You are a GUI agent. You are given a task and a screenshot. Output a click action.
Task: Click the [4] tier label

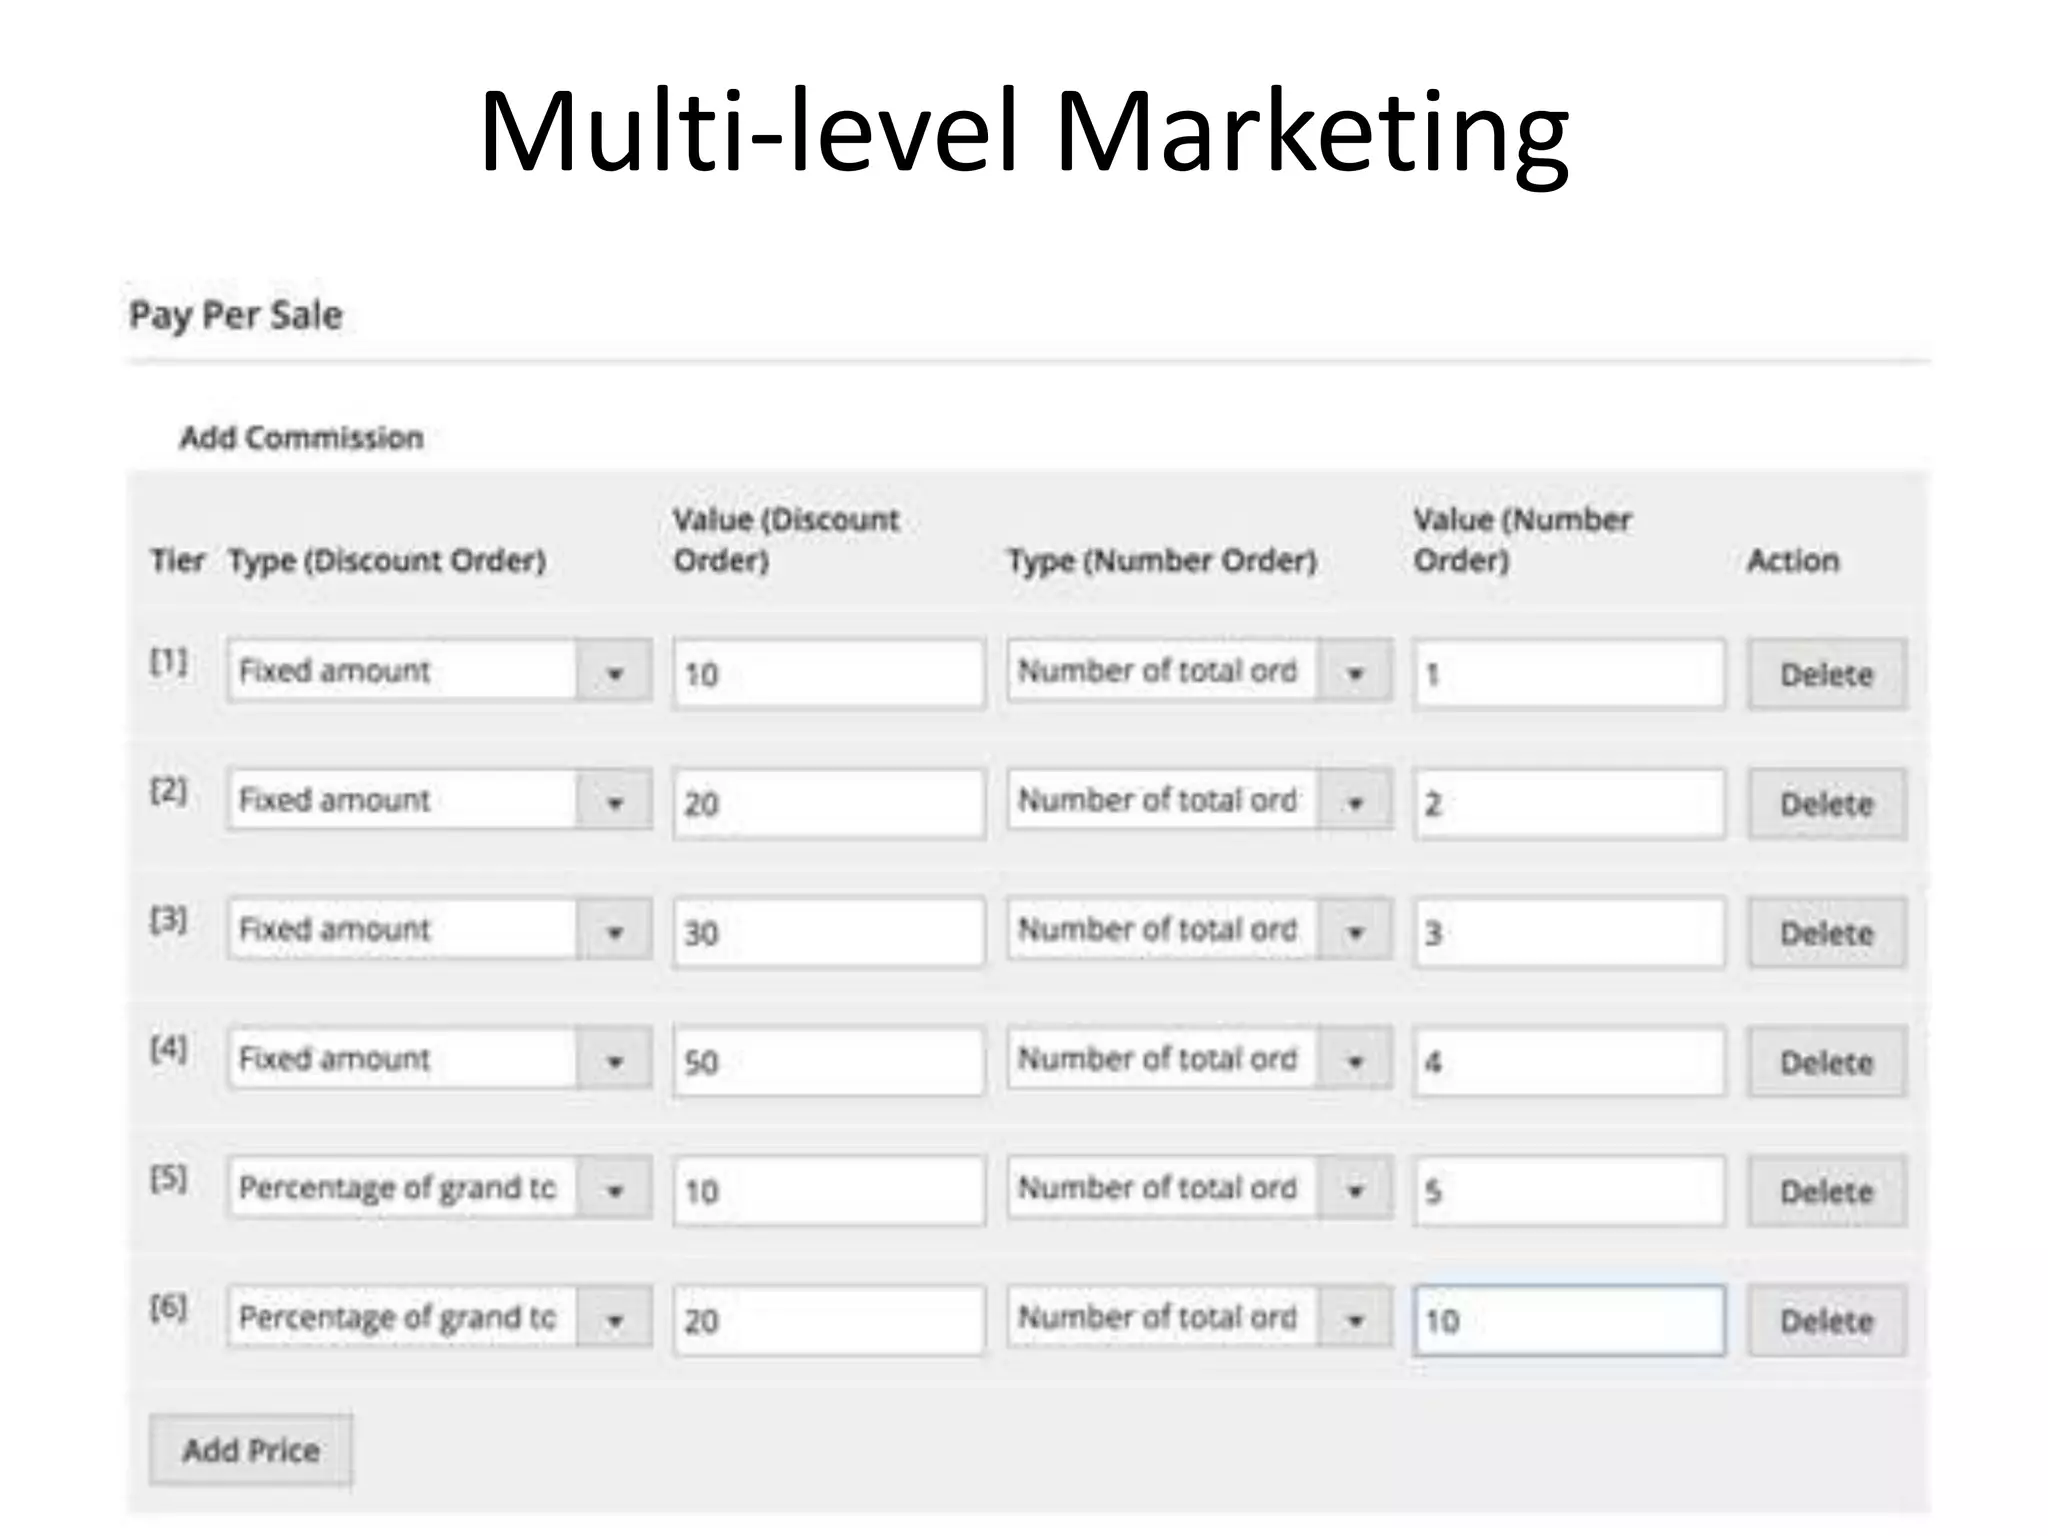click(x=169, y=1049)
